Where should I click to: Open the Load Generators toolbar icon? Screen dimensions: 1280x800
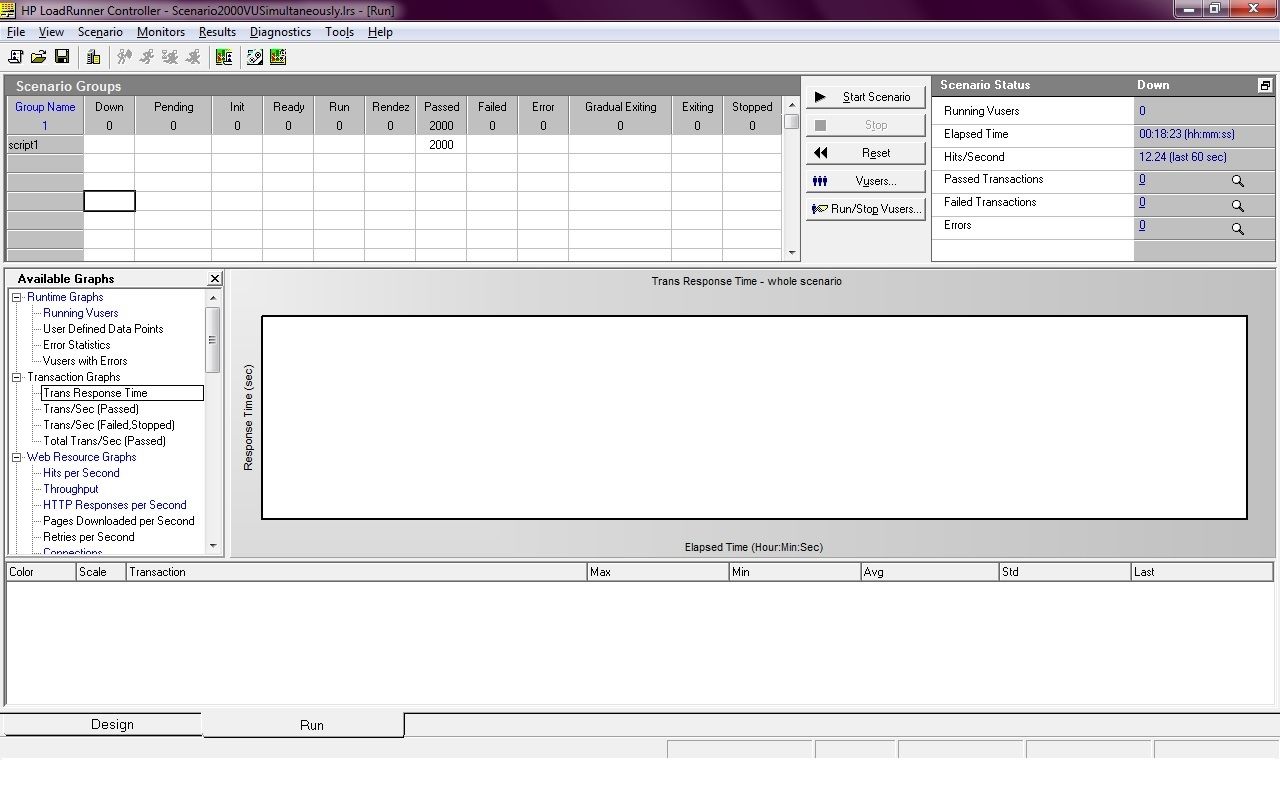pyautogui.click(x=93, y=57)
